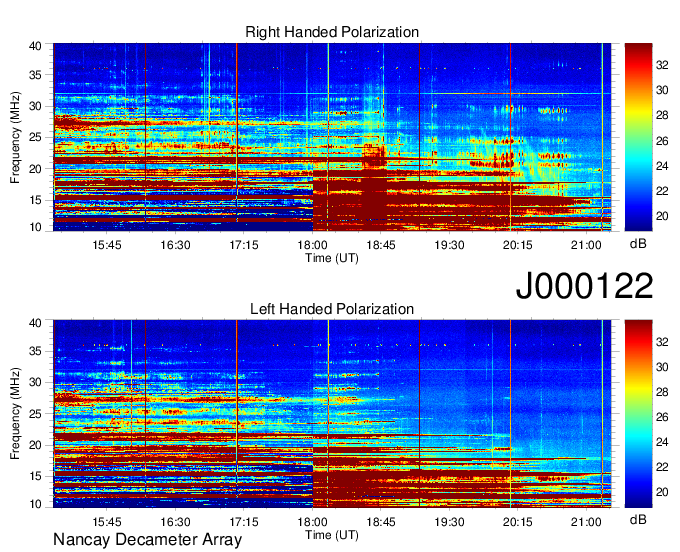Click the 26 dB label on the top color bar
Screen dimensions: 680x552
662,140
